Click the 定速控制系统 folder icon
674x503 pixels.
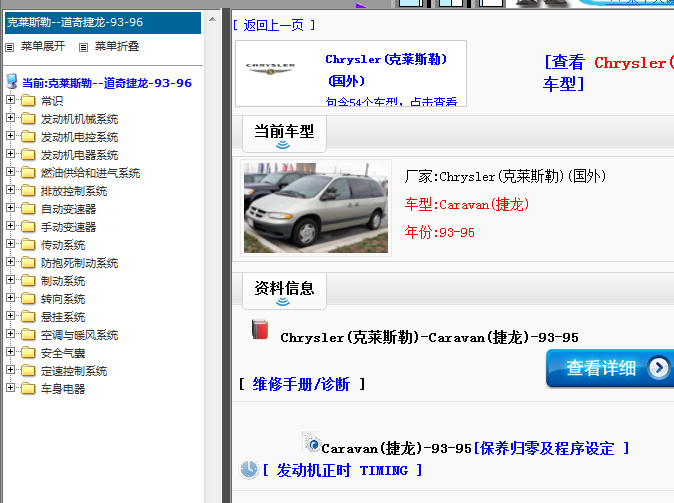[28, 371]
